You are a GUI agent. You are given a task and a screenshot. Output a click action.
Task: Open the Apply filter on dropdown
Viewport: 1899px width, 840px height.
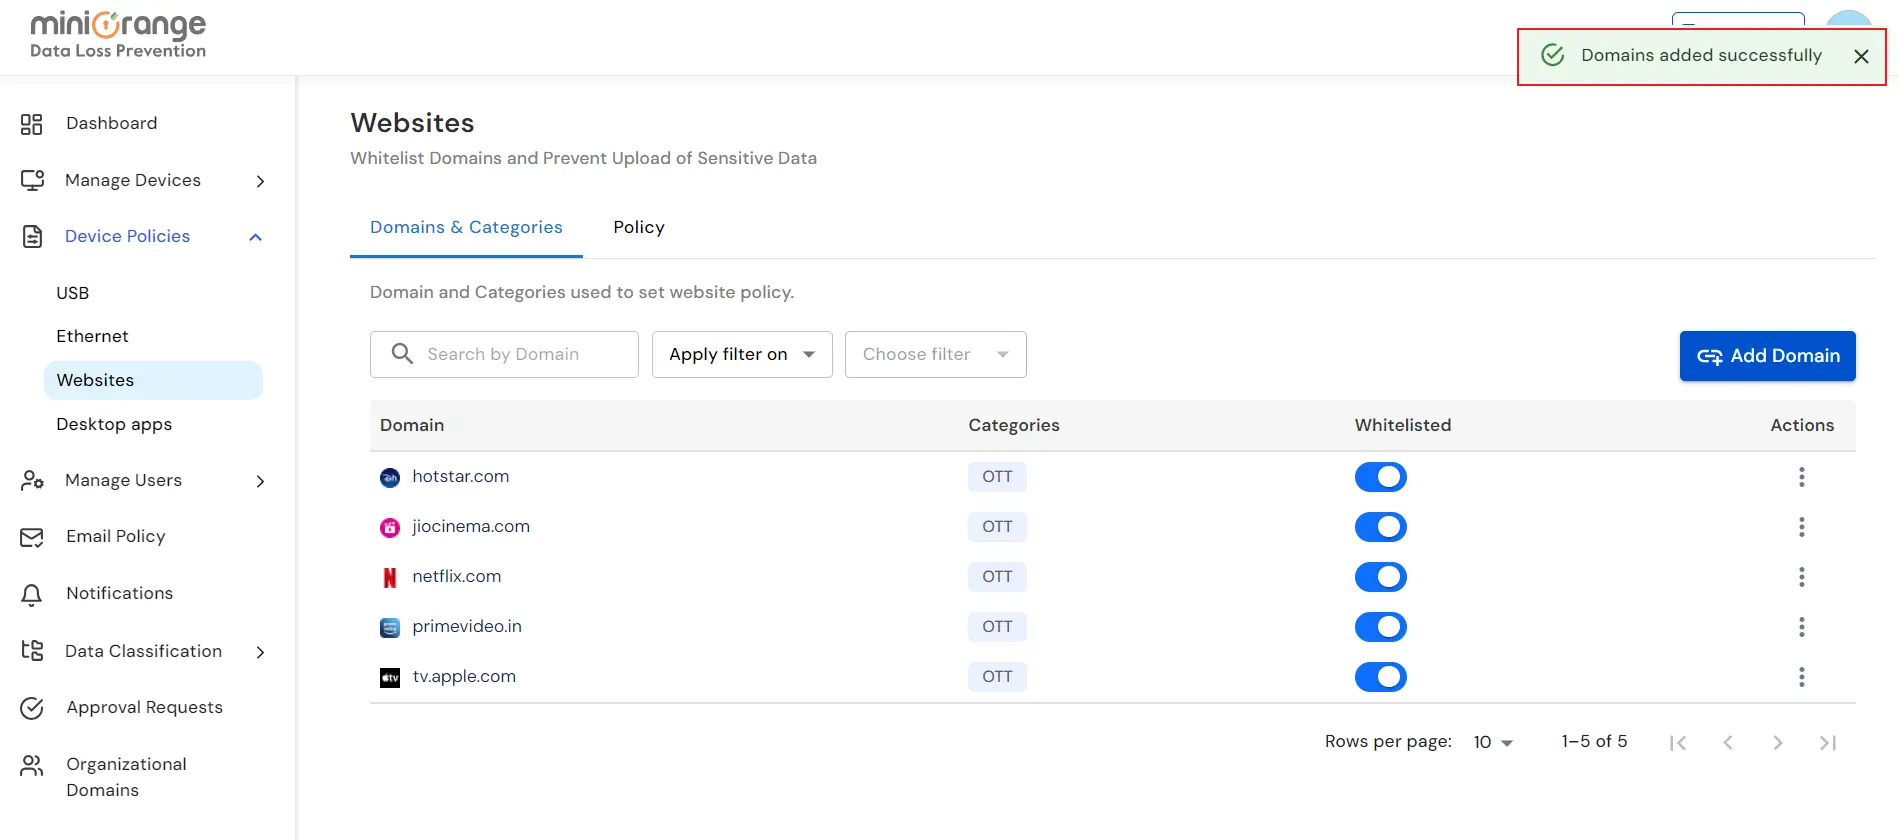point(742,354)
